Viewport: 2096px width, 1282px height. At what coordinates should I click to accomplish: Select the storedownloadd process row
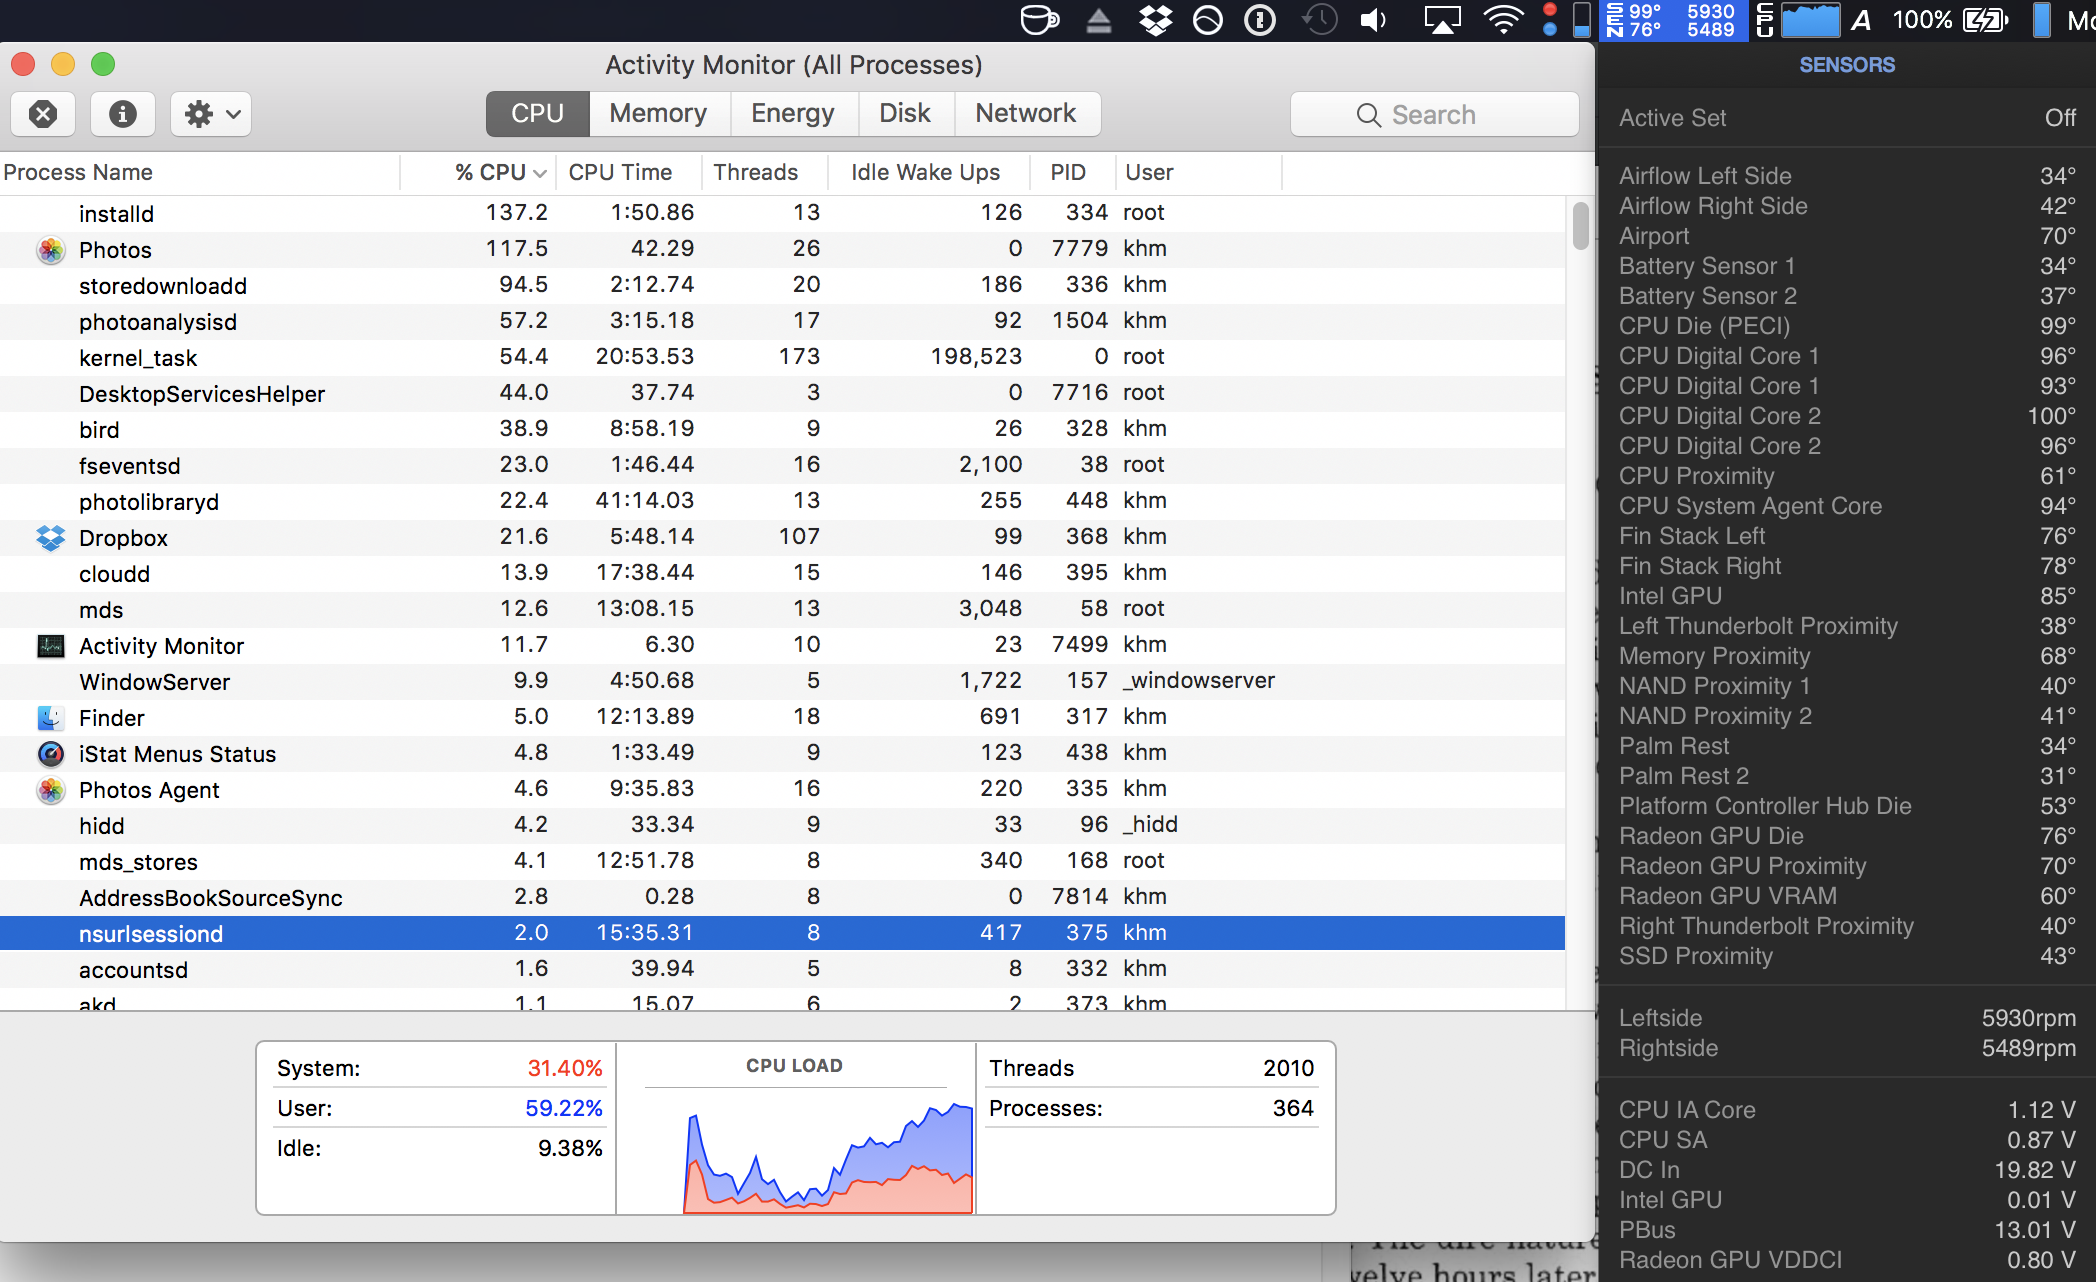[782, 285]
